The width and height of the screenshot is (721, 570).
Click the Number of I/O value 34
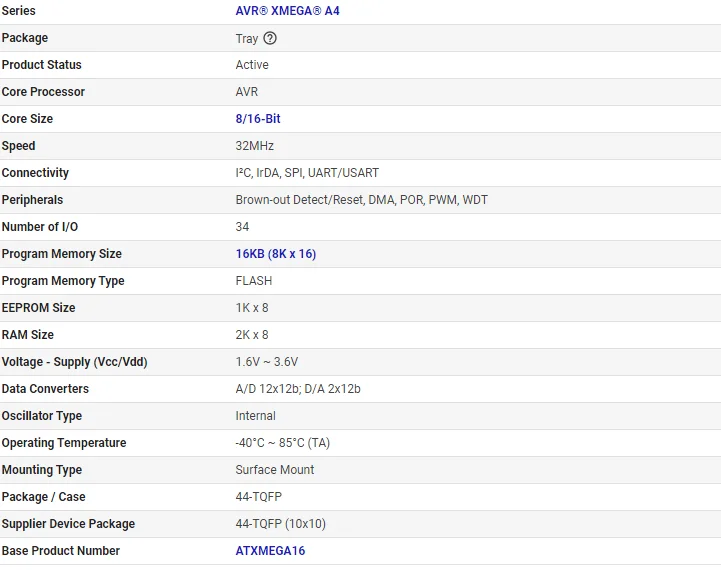242,227
